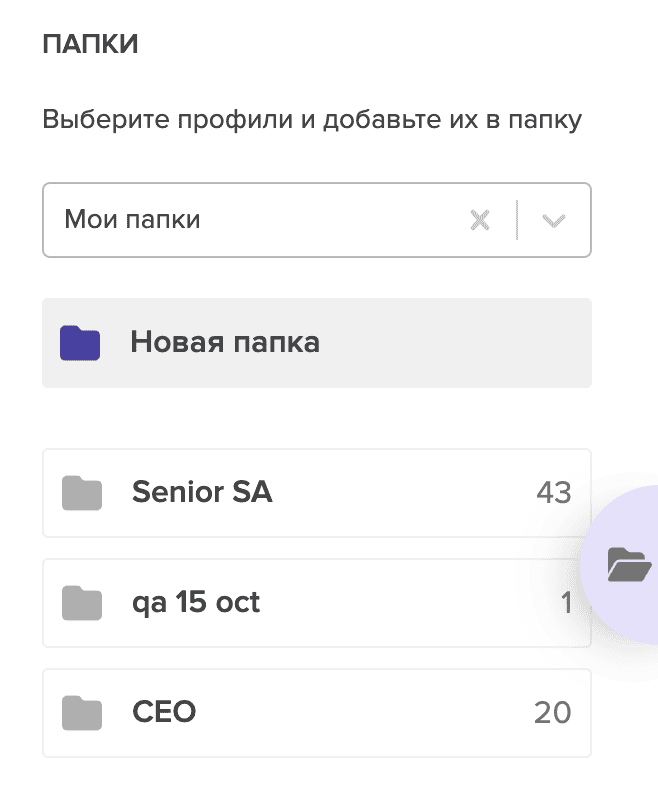Click the Senior SA profile count 43

(553, 493)
